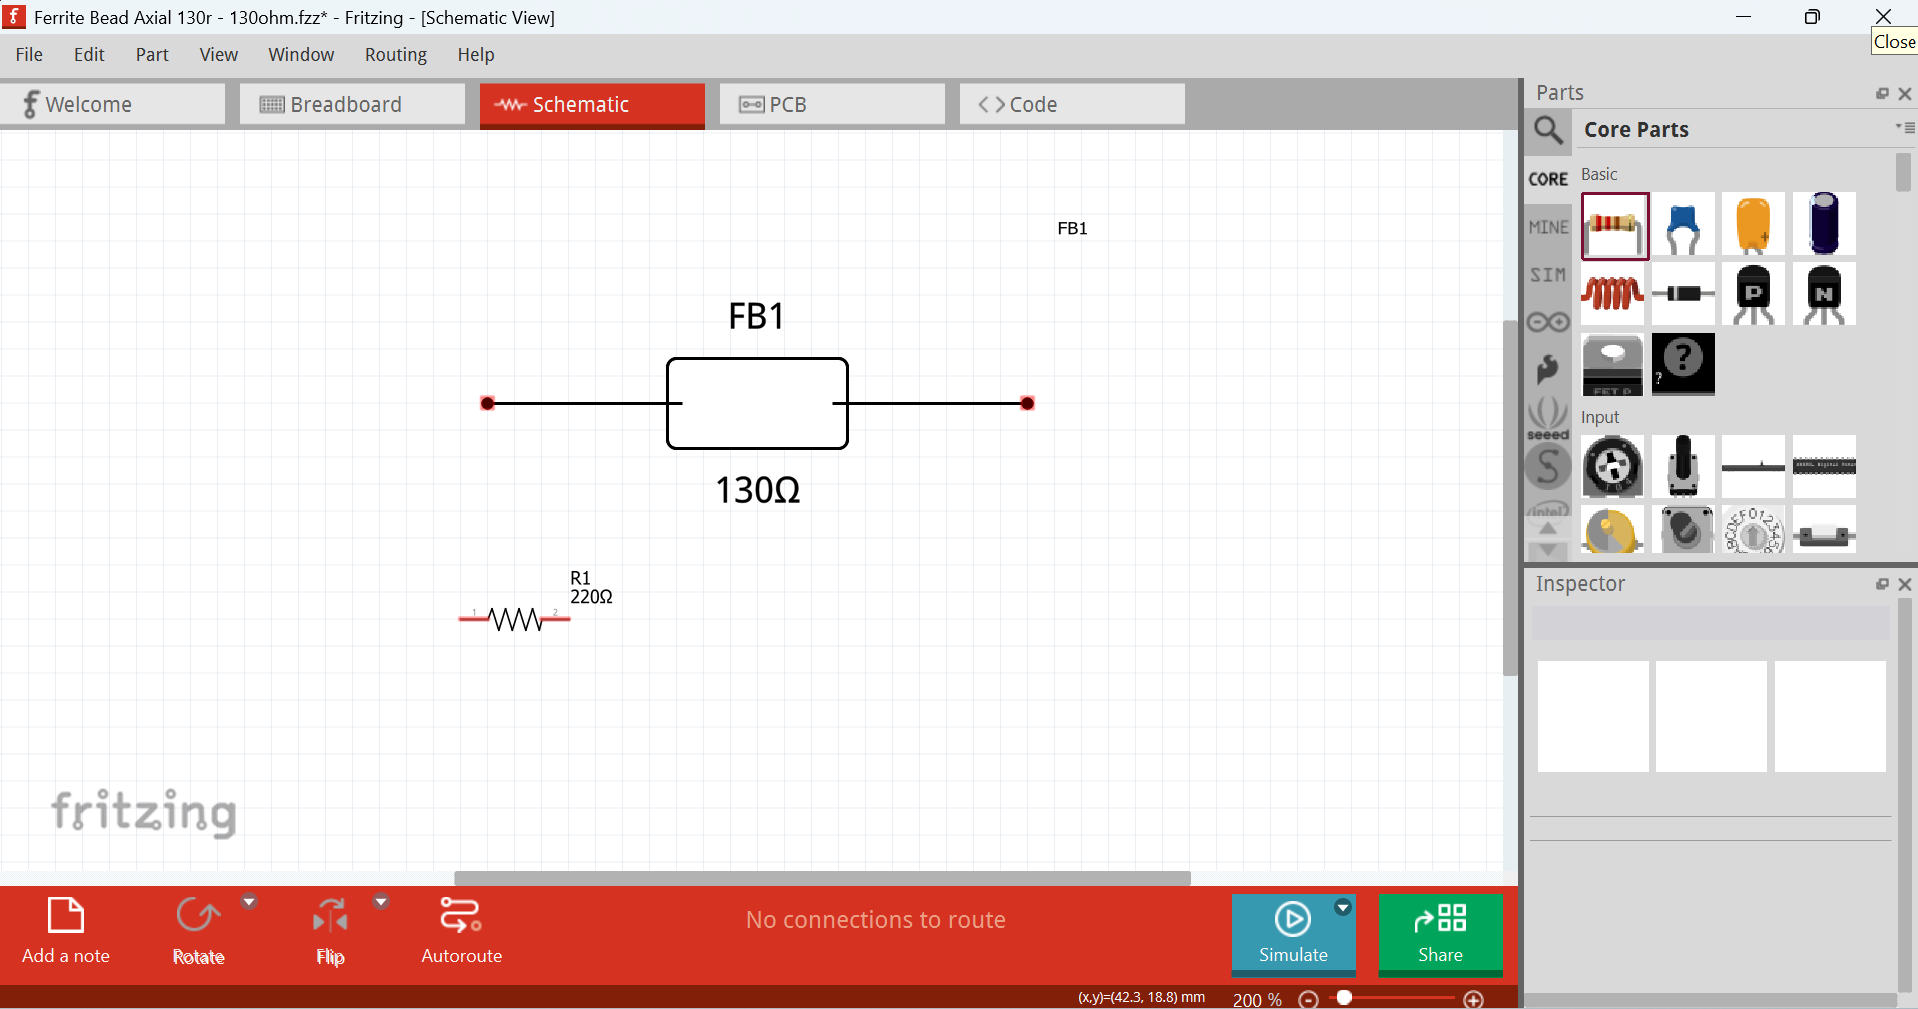Open the parts search magnifier

click(1548, 130)
